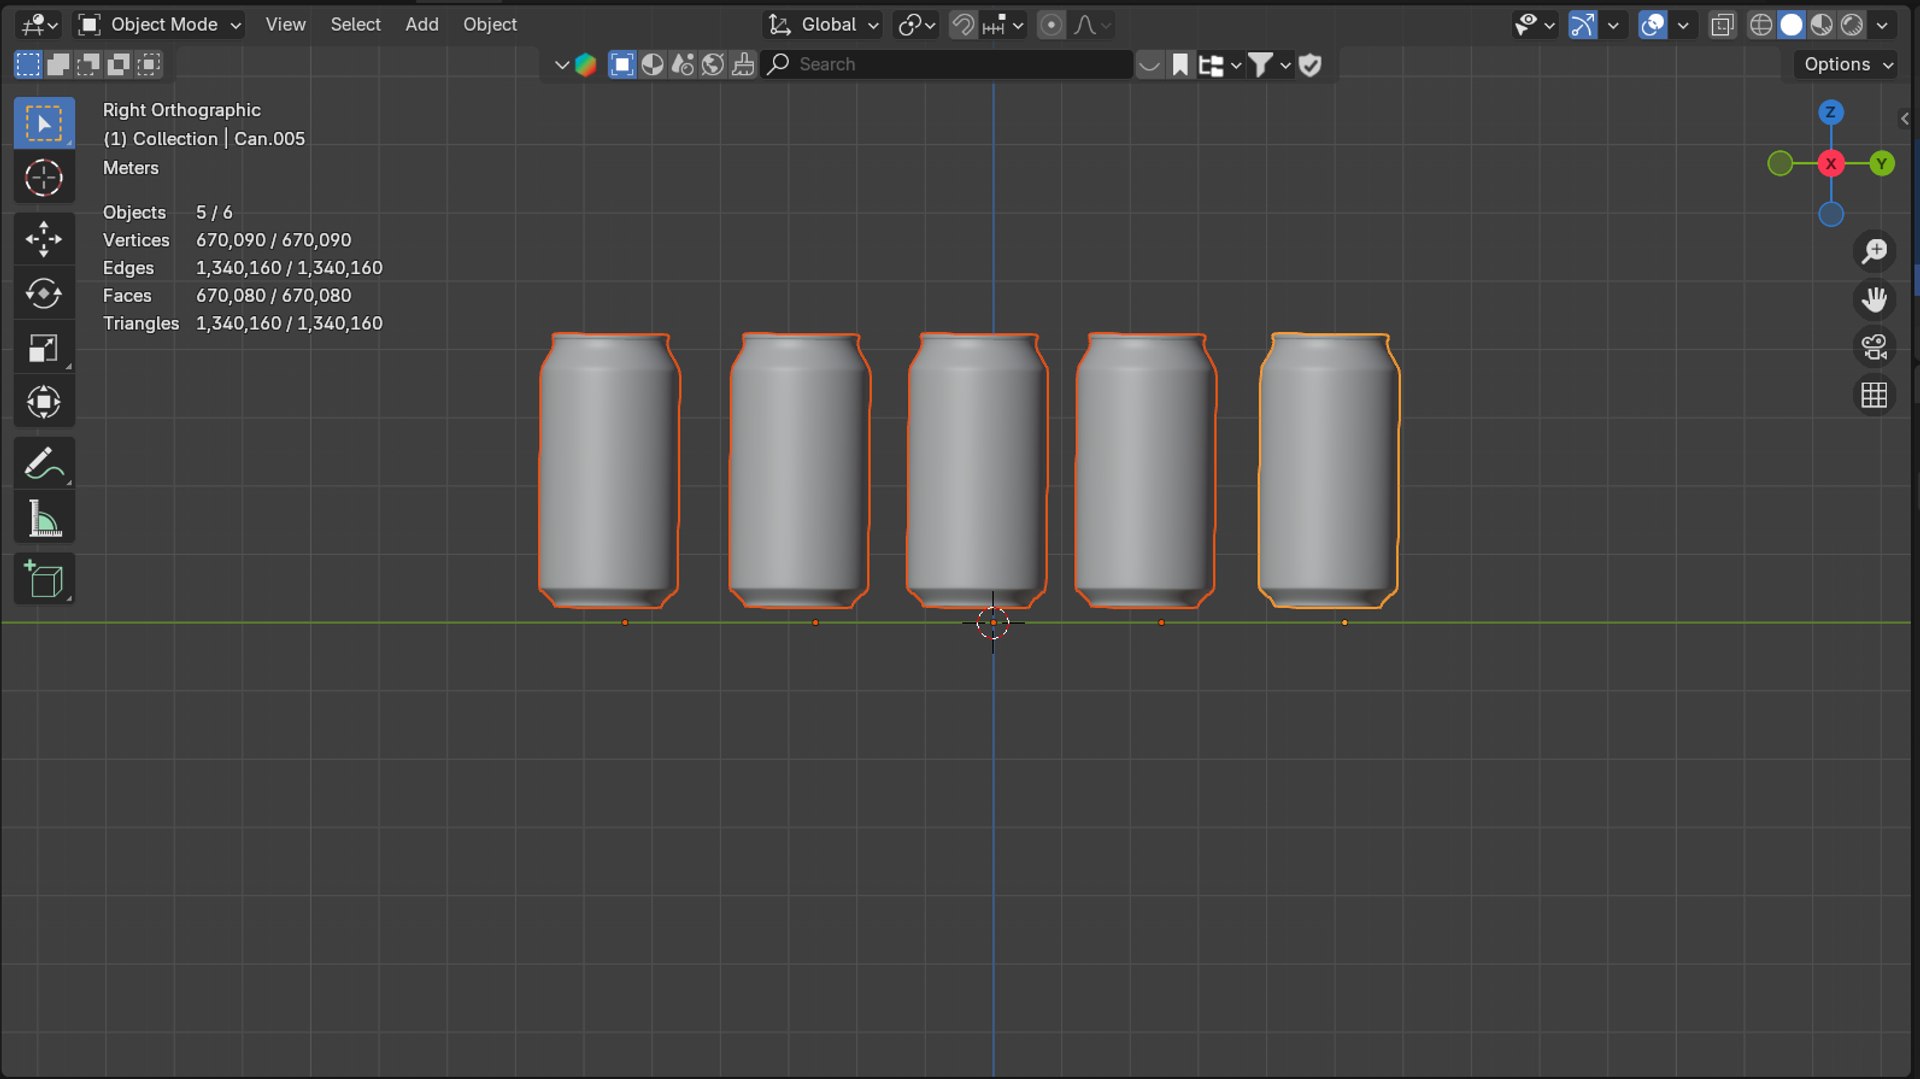Viewport: 1920px width, 1079px height.
Task: Toggle snapping magnet
Action: point(963,25)
